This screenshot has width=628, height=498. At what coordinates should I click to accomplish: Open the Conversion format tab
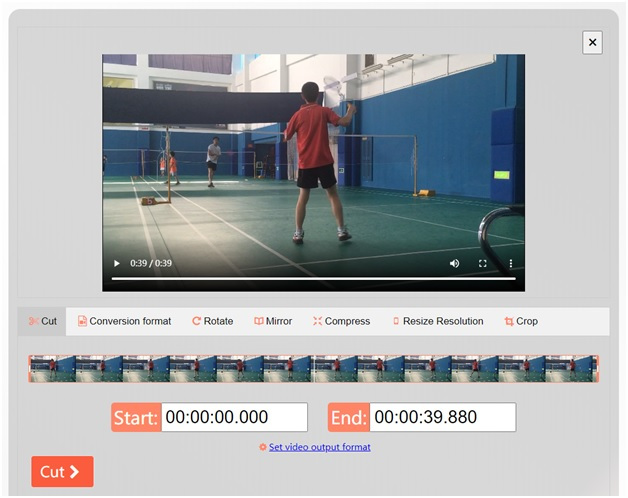coord(125,321)
